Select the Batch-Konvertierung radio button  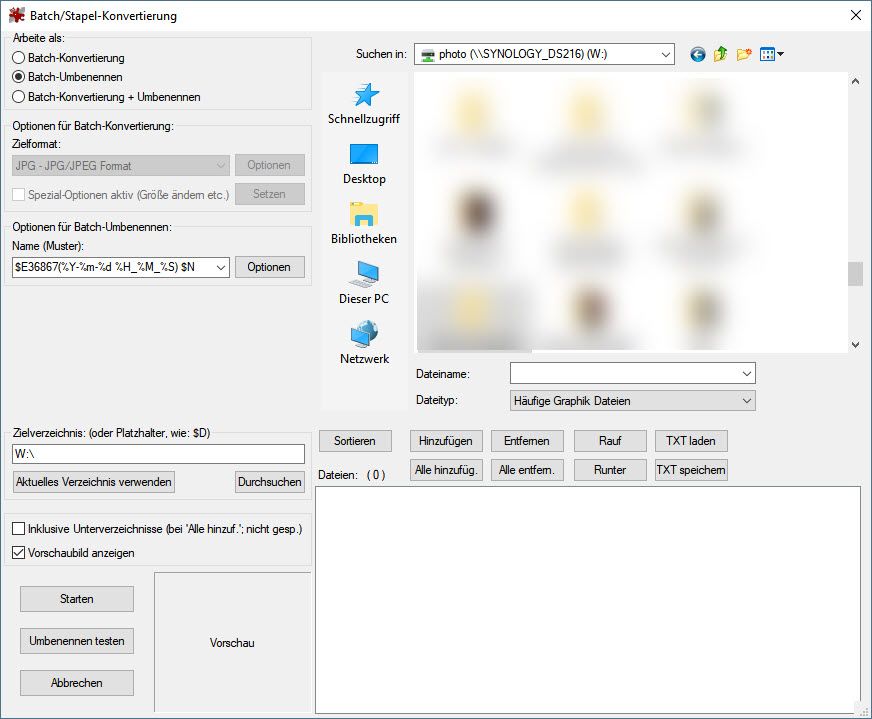point(19,58)
